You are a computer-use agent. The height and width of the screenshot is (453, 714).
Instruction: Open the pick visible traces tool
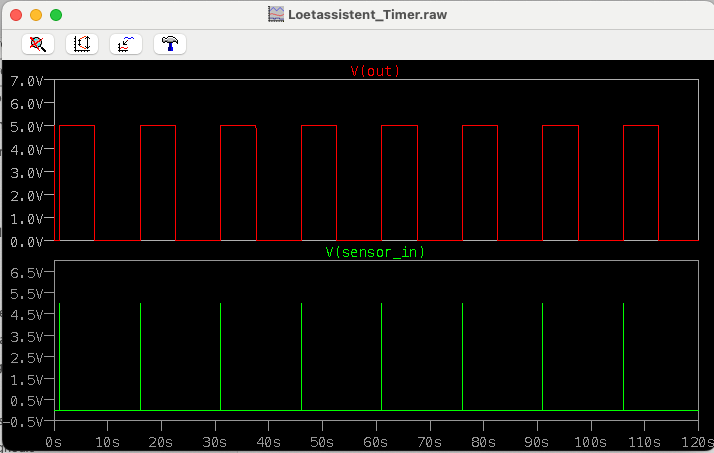click(126, 44)
